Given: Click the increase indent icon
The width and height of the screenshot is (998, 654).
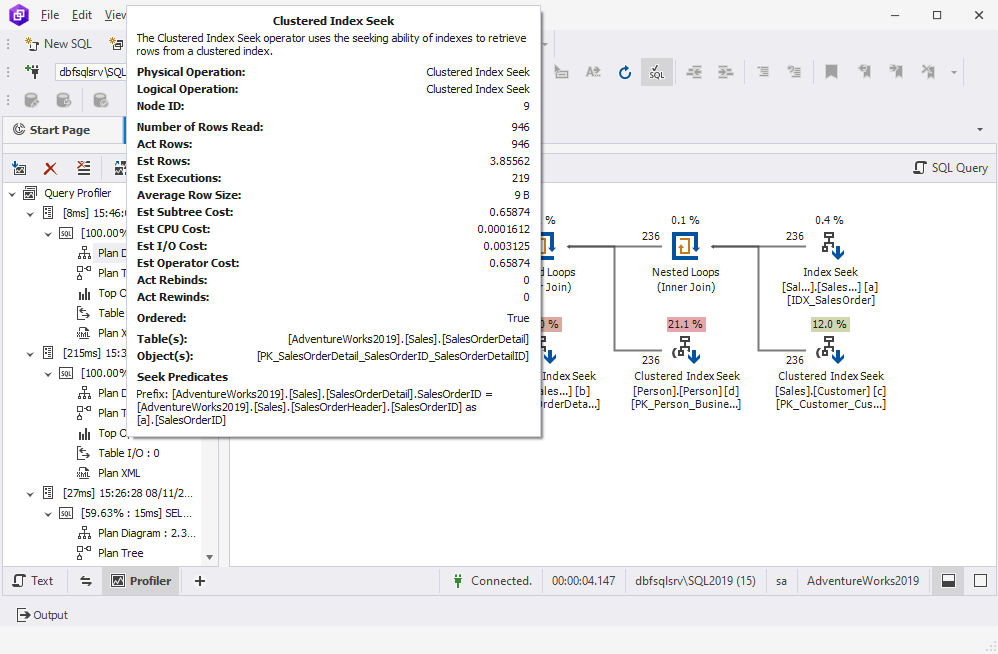Looking at the screenshot, I should [726, 72].
